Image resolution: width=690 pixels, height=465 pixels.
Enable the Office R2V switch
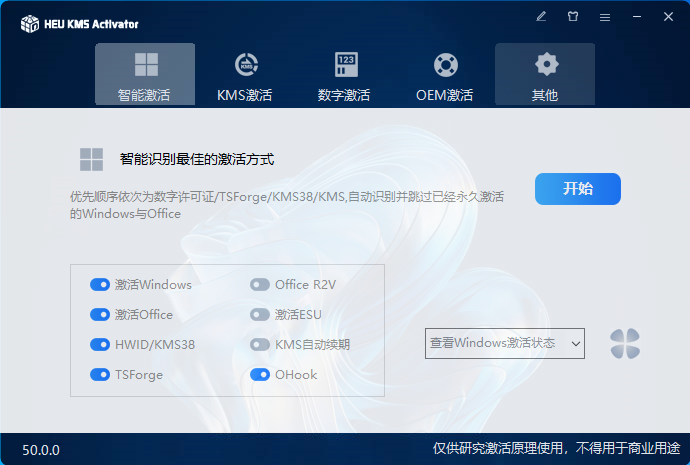[x=260, y=284]
